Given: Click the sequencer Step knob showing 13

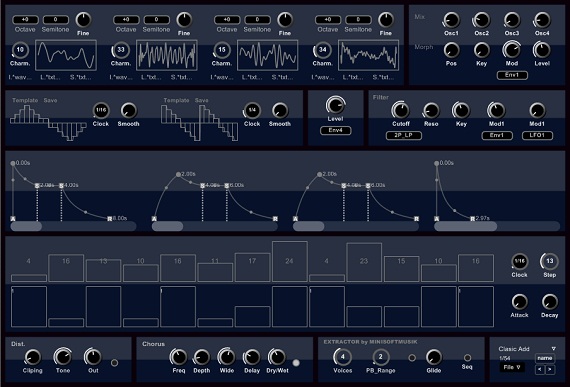Looking at the screenshot, I should (x=550, y=261).
